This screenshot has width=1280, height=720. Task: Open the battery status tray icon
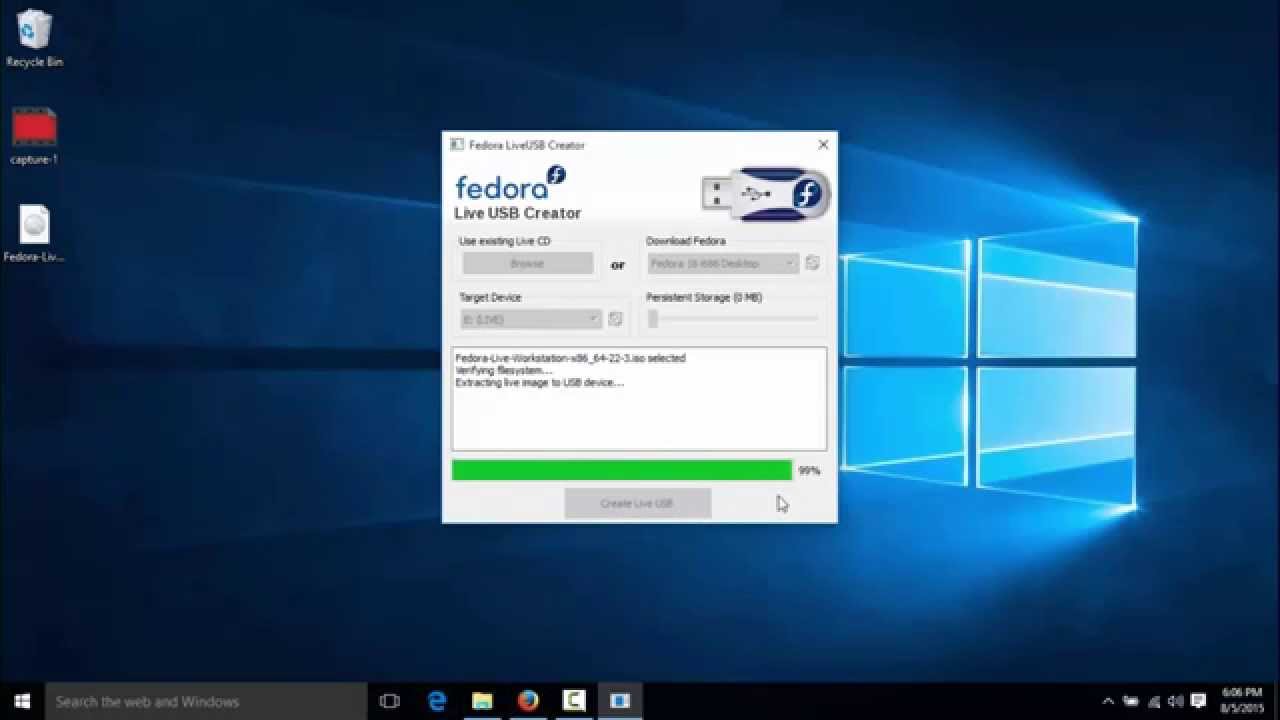(x=1131, y=701)
